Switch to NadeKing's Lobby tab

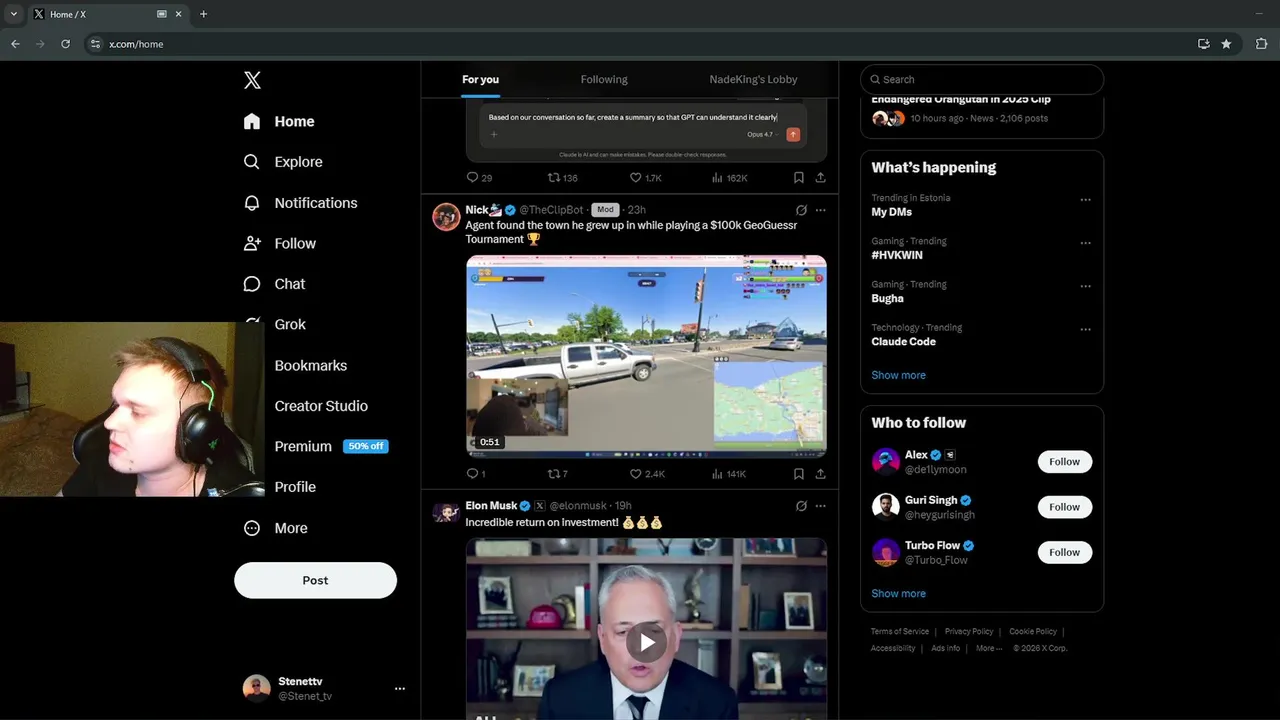(x=753, y=79)
